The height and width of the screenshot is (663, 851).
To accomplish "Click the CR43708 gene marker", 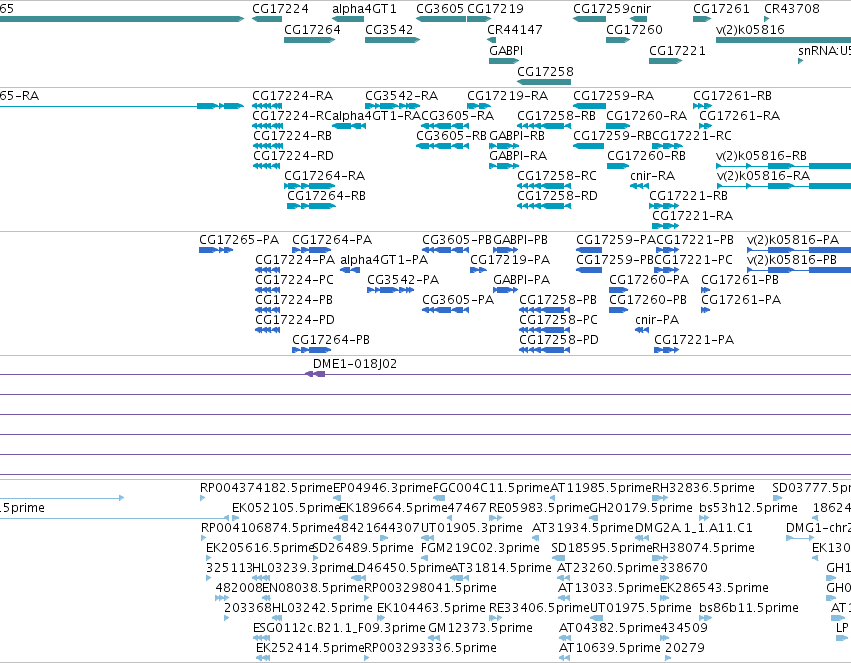I will [x=766, y=19].
